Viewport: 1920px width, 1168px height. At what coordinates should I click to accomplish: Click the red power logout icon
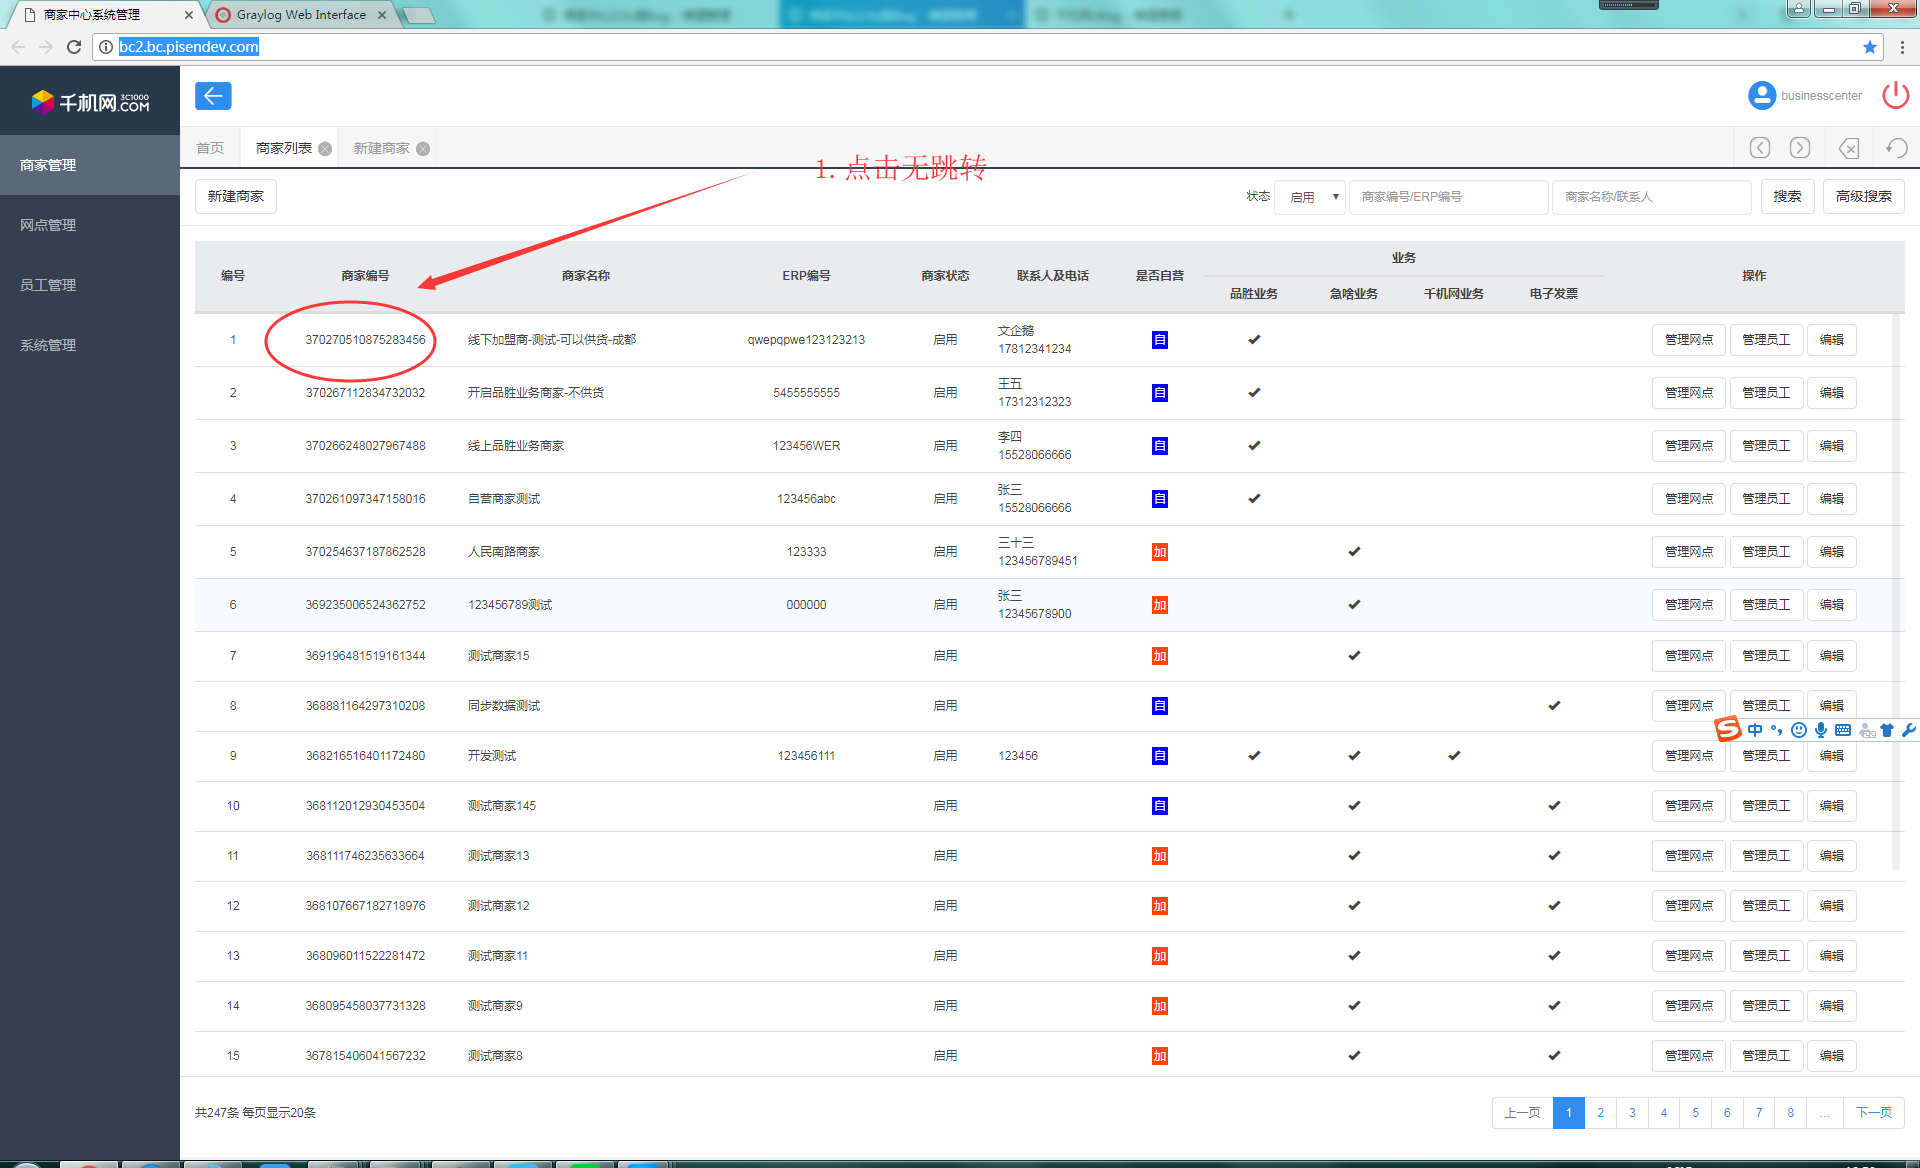tap(1895, 96)
